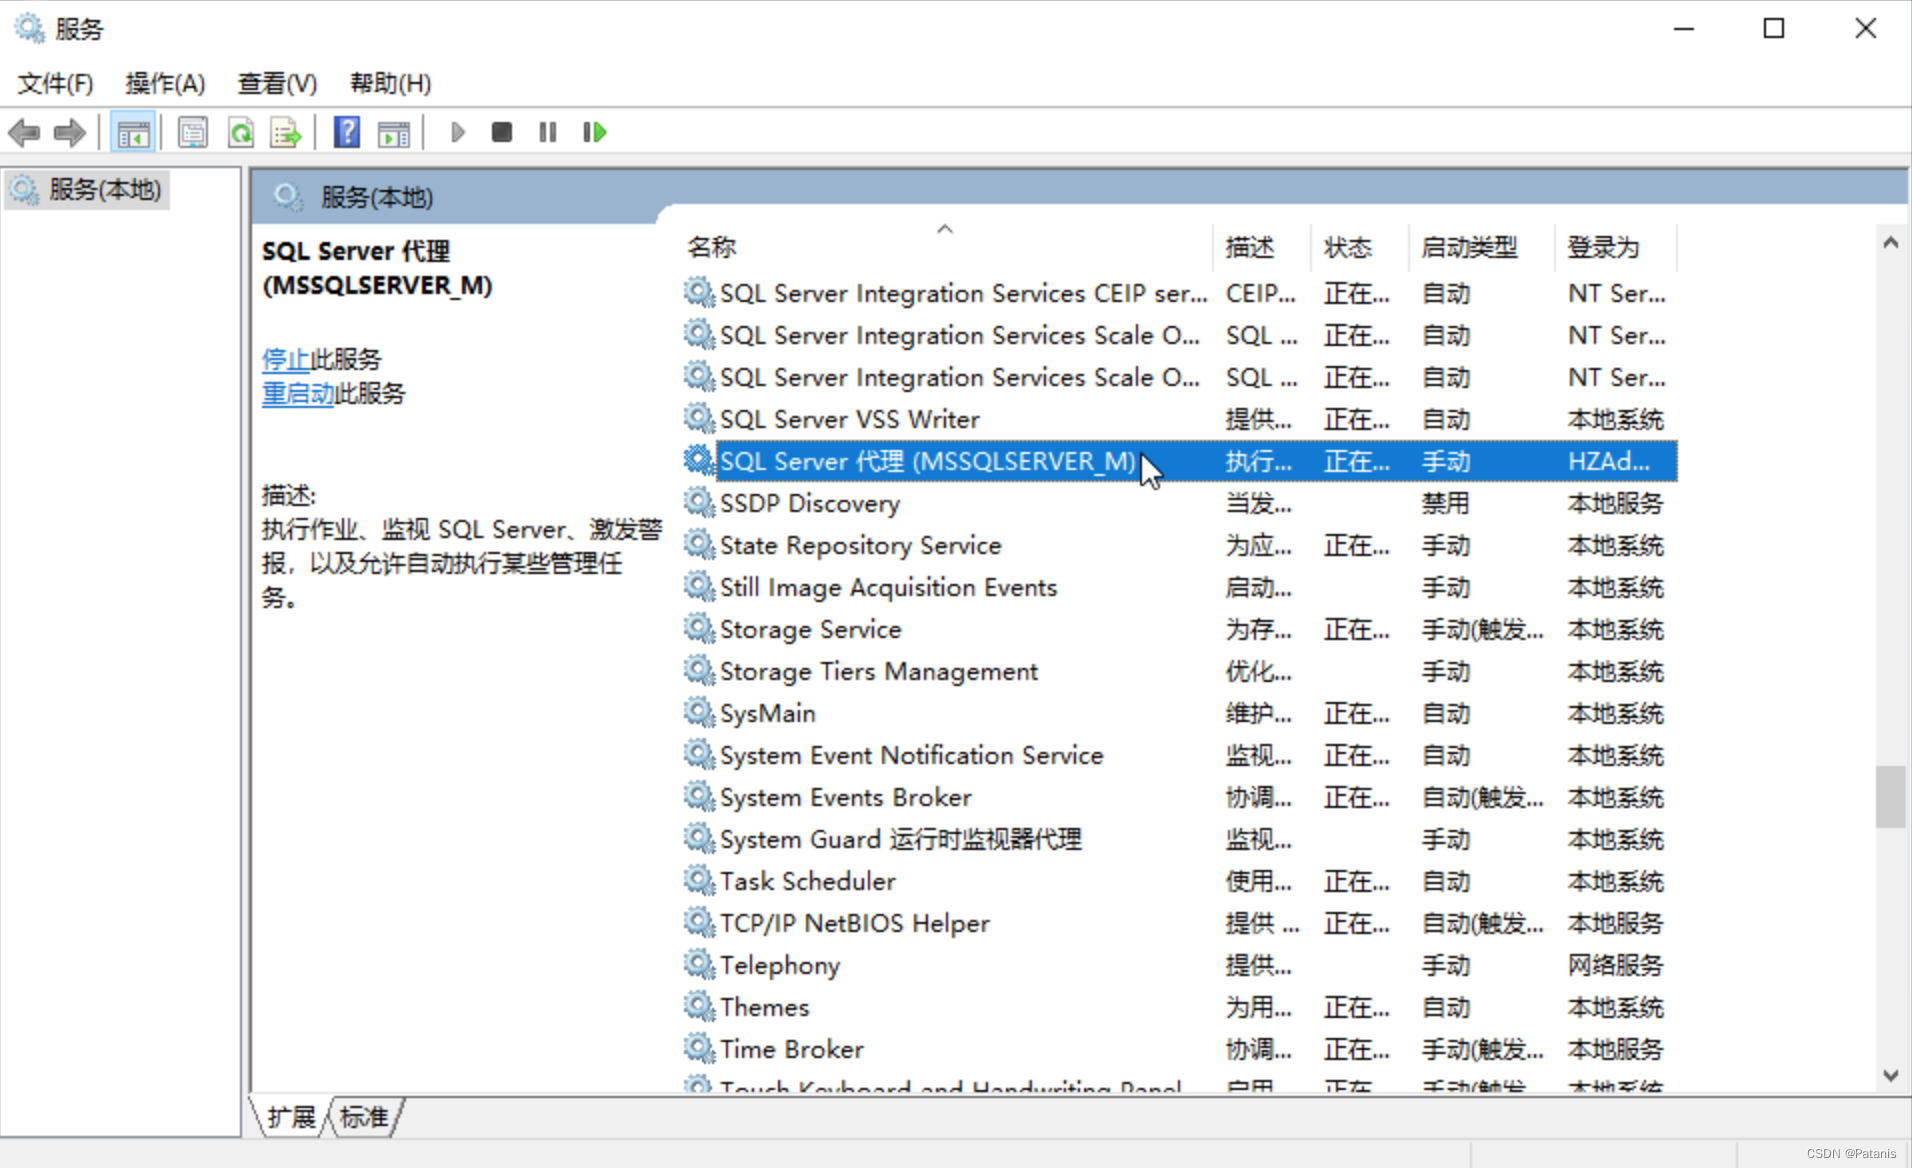Select the Themes service

tap(1179, 1007)
